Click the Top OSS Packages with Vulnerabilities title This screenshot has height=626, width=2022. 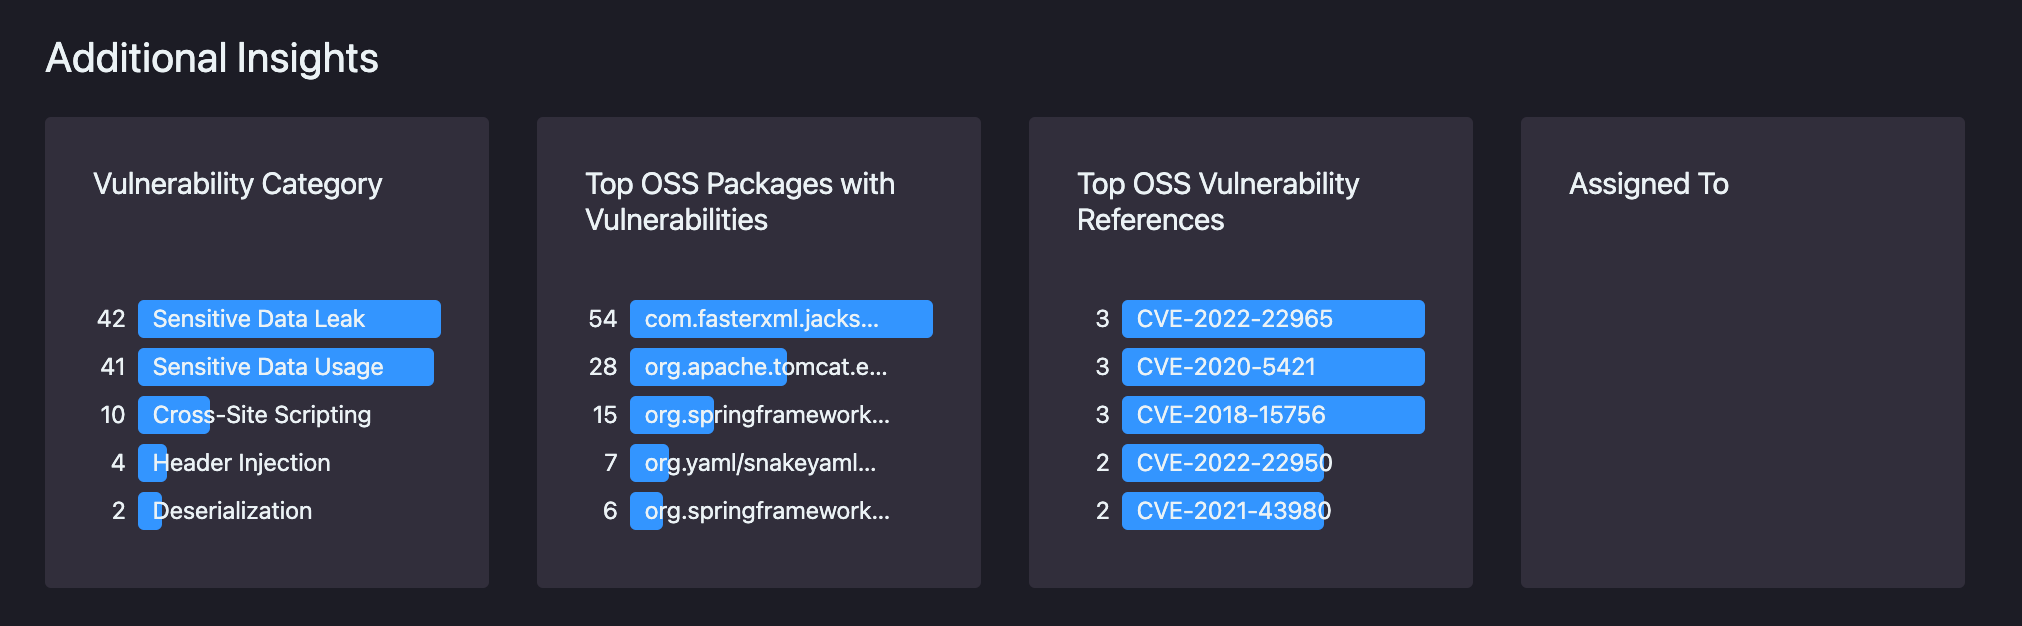coord(740,201)
